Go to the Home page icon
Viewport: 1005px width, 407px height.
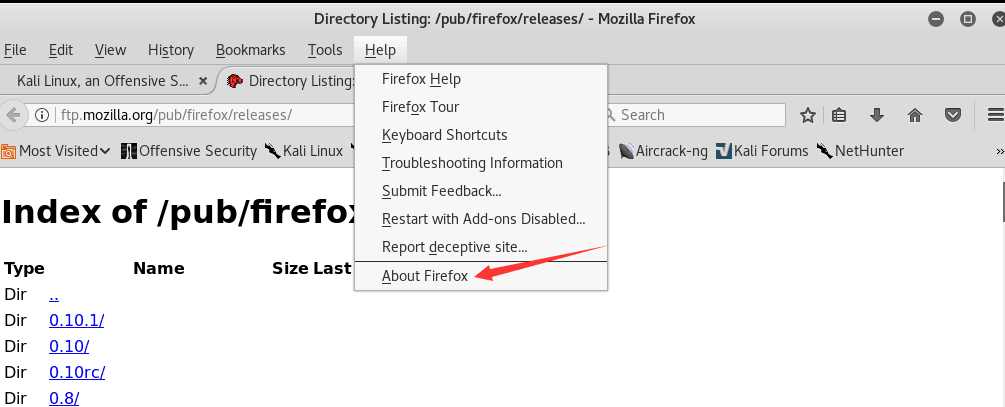(x=914, y=115)
